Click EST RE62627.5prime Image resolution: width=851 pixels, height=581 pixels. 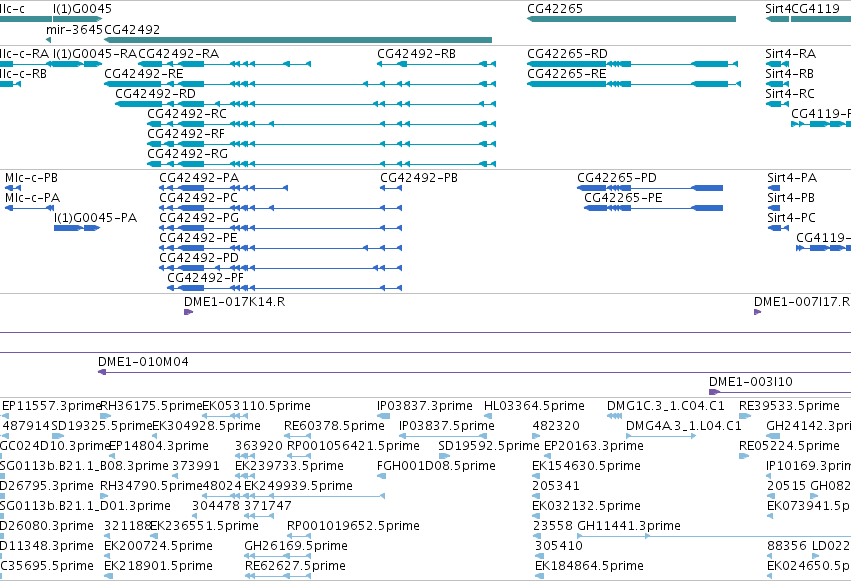click(277, 576)
